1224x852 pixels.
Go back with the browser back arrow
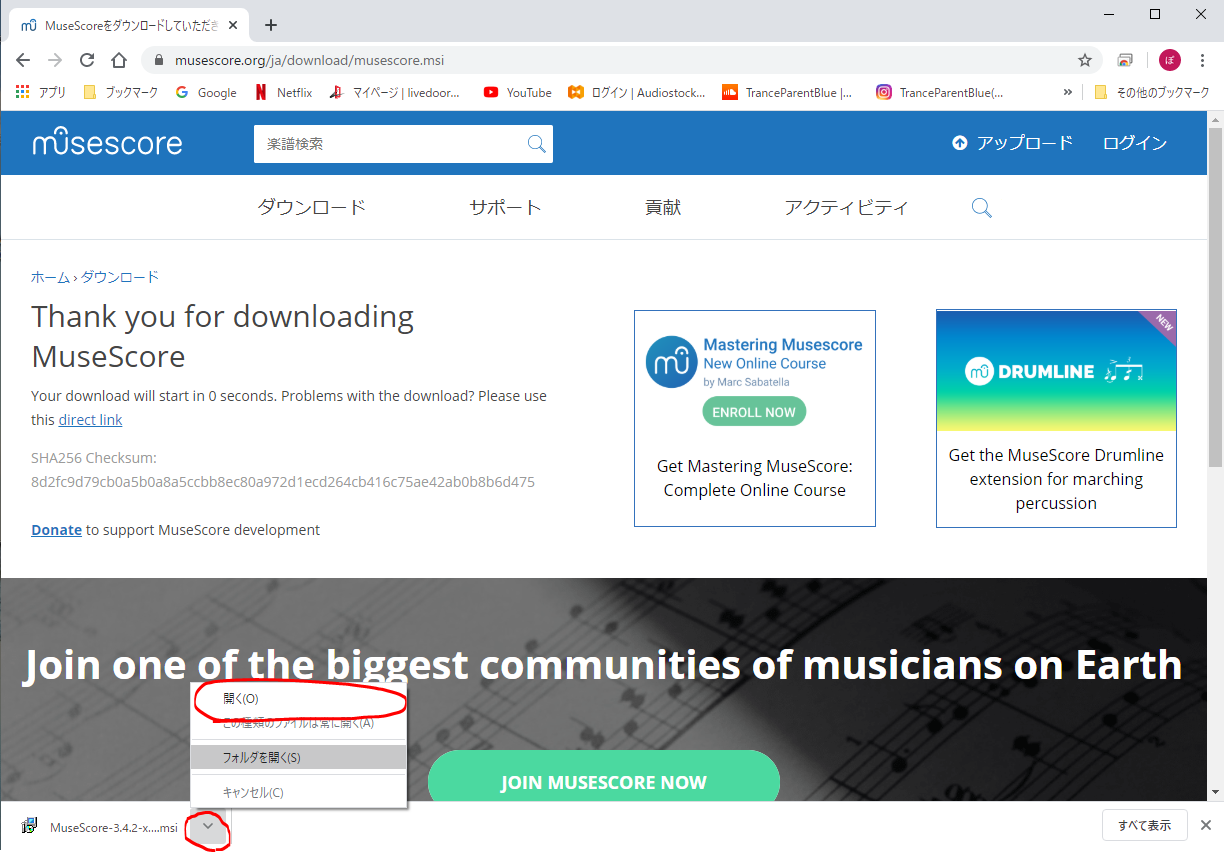pos(23,60)
